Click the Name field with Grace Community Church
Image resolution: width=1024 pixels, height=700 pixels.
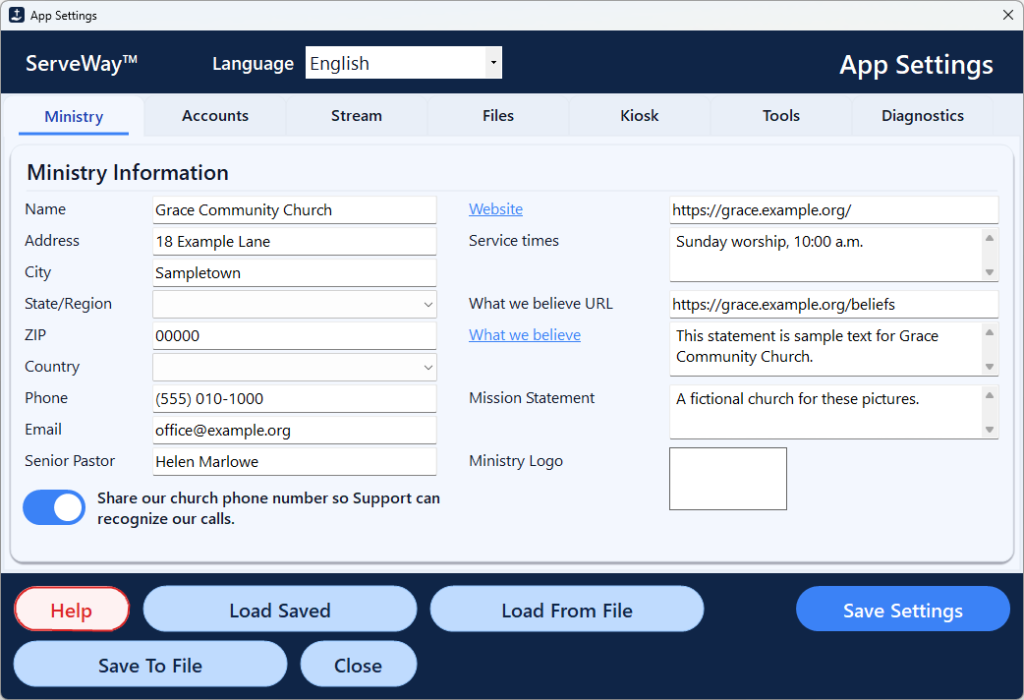point(295,210)
